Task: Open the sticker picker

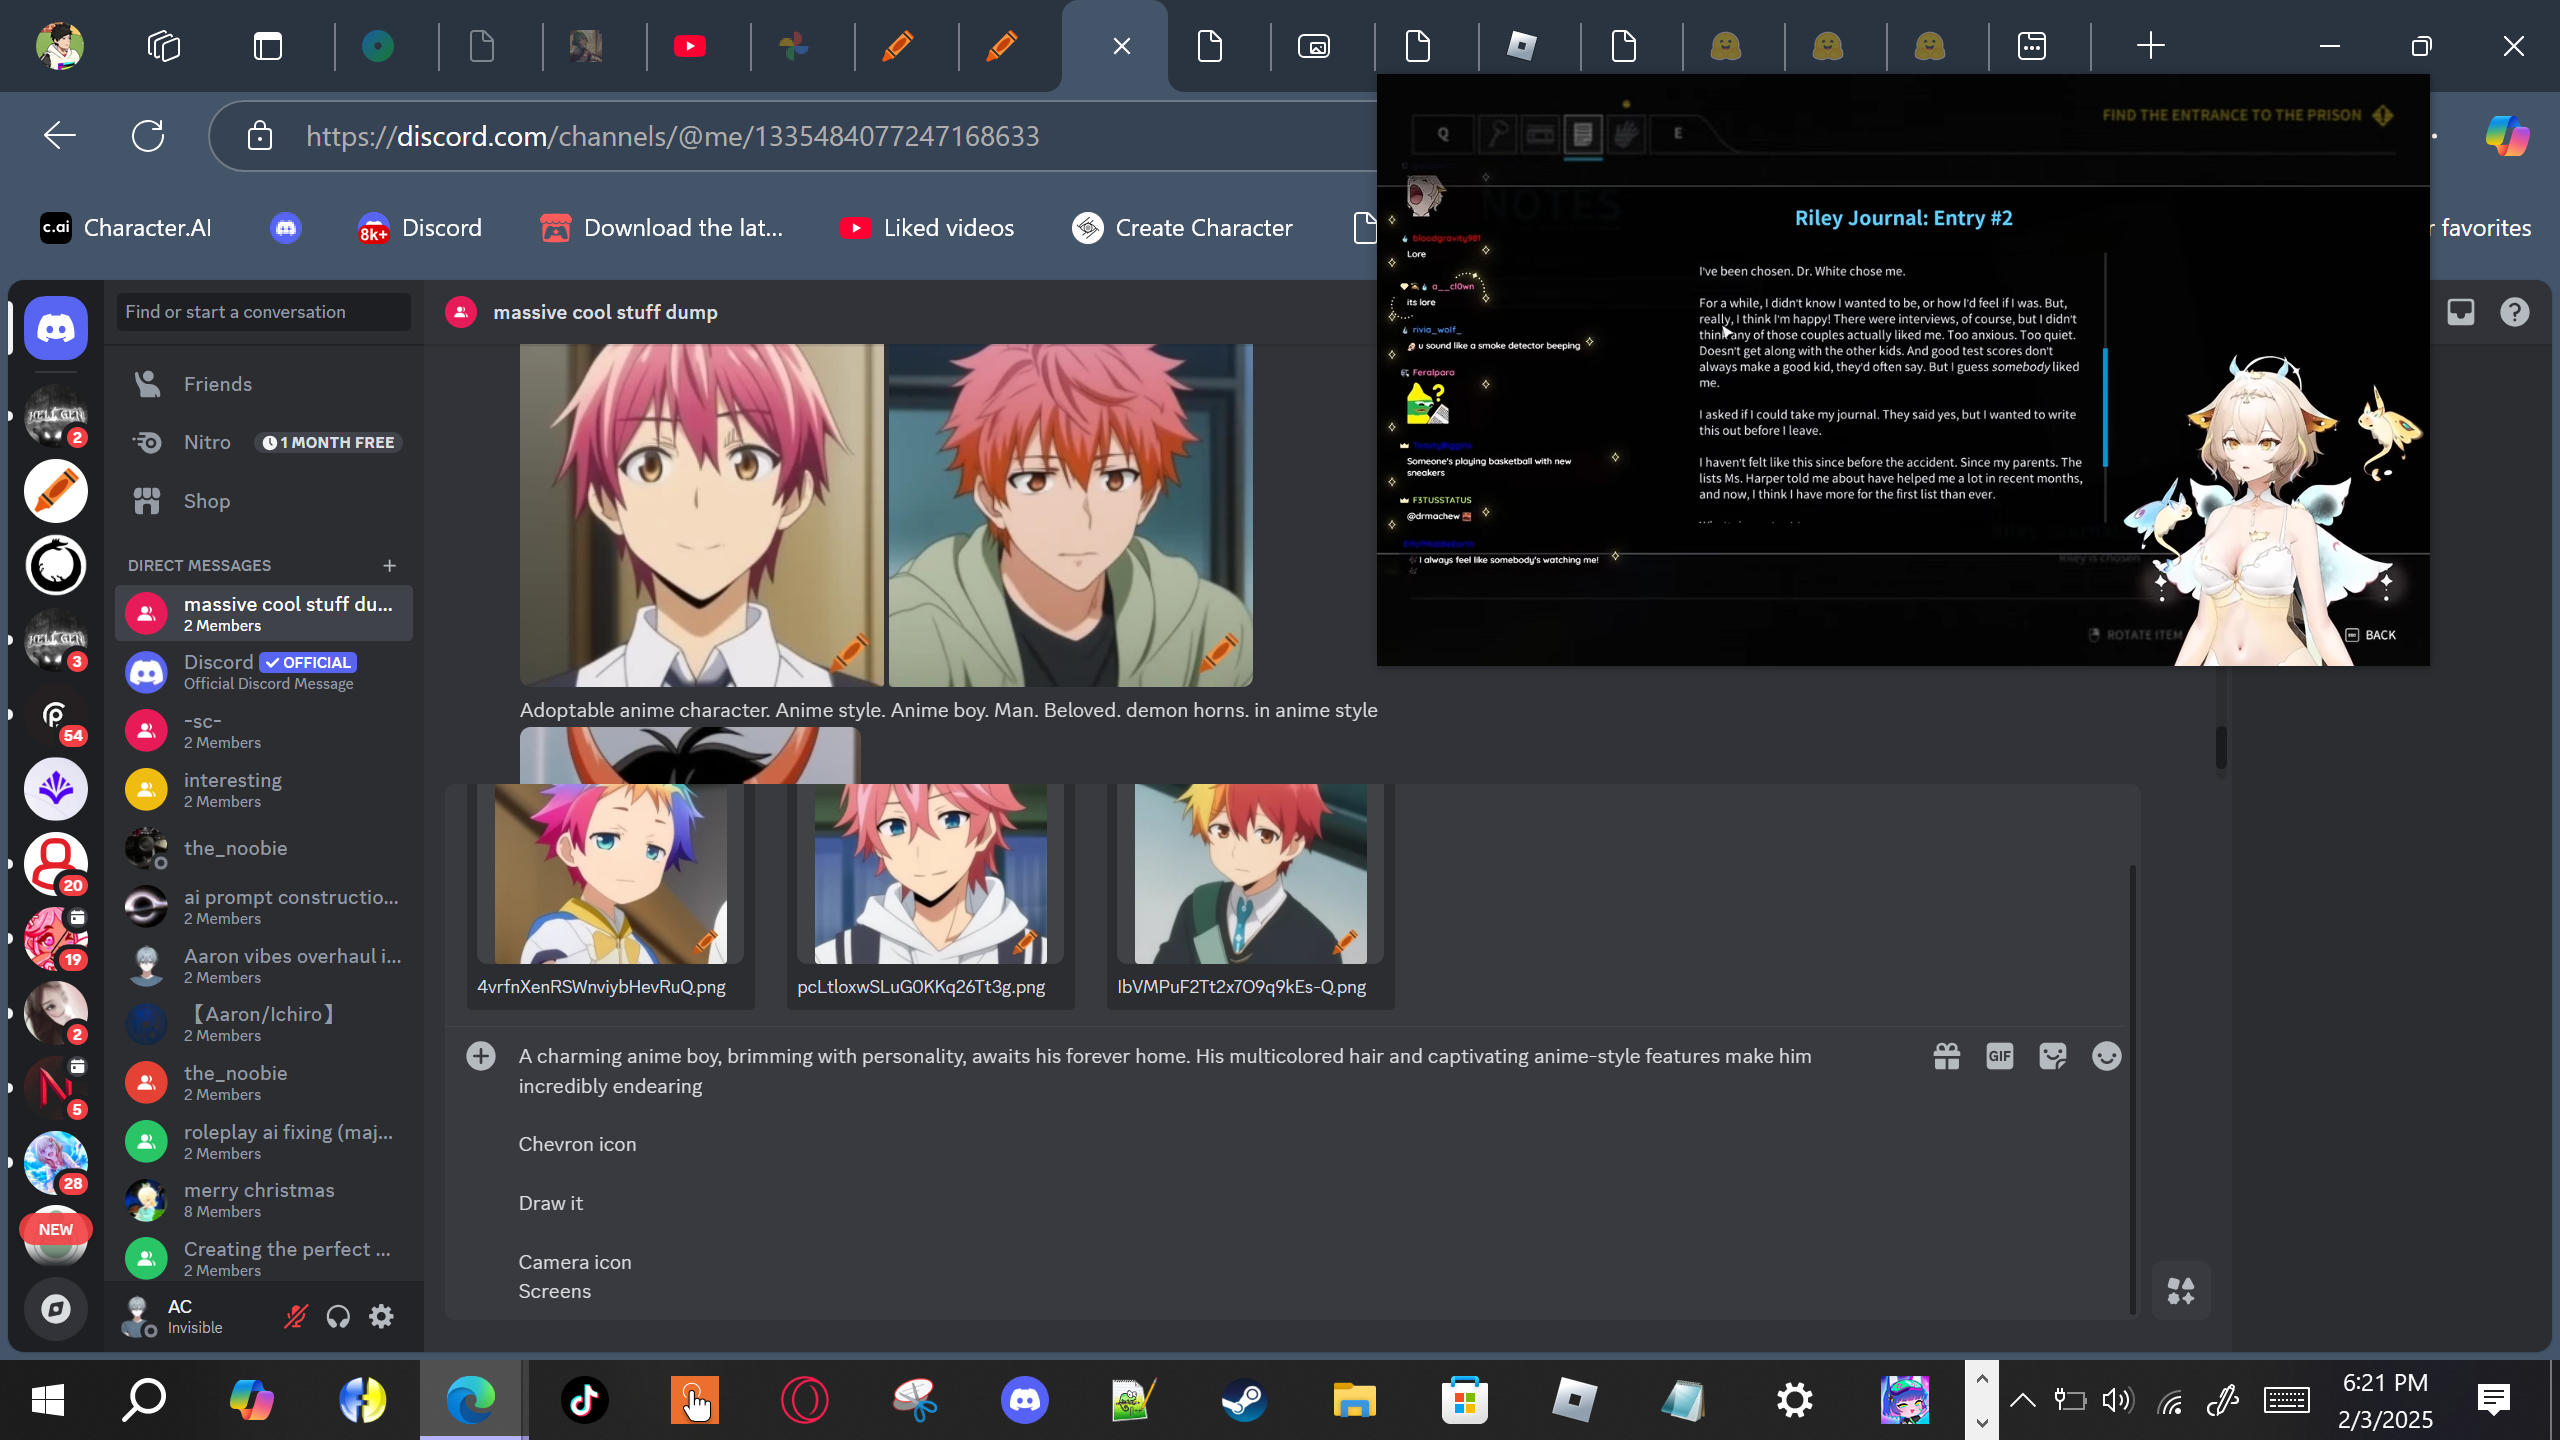Action: (2052, 1056)
